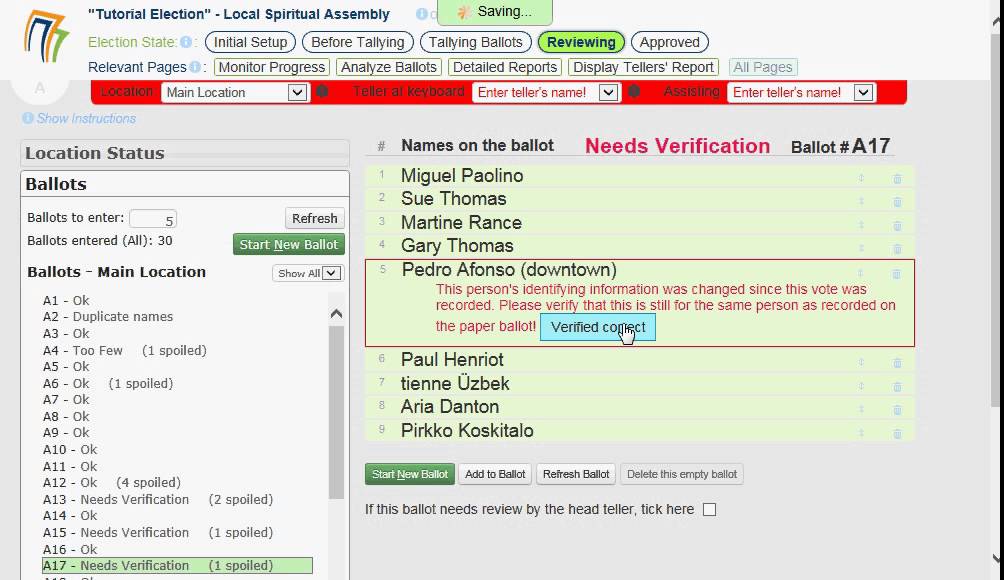1004x580 pixels.
Task: Click the ballot list scrollbar thumb
Action: tap(336, 413)
